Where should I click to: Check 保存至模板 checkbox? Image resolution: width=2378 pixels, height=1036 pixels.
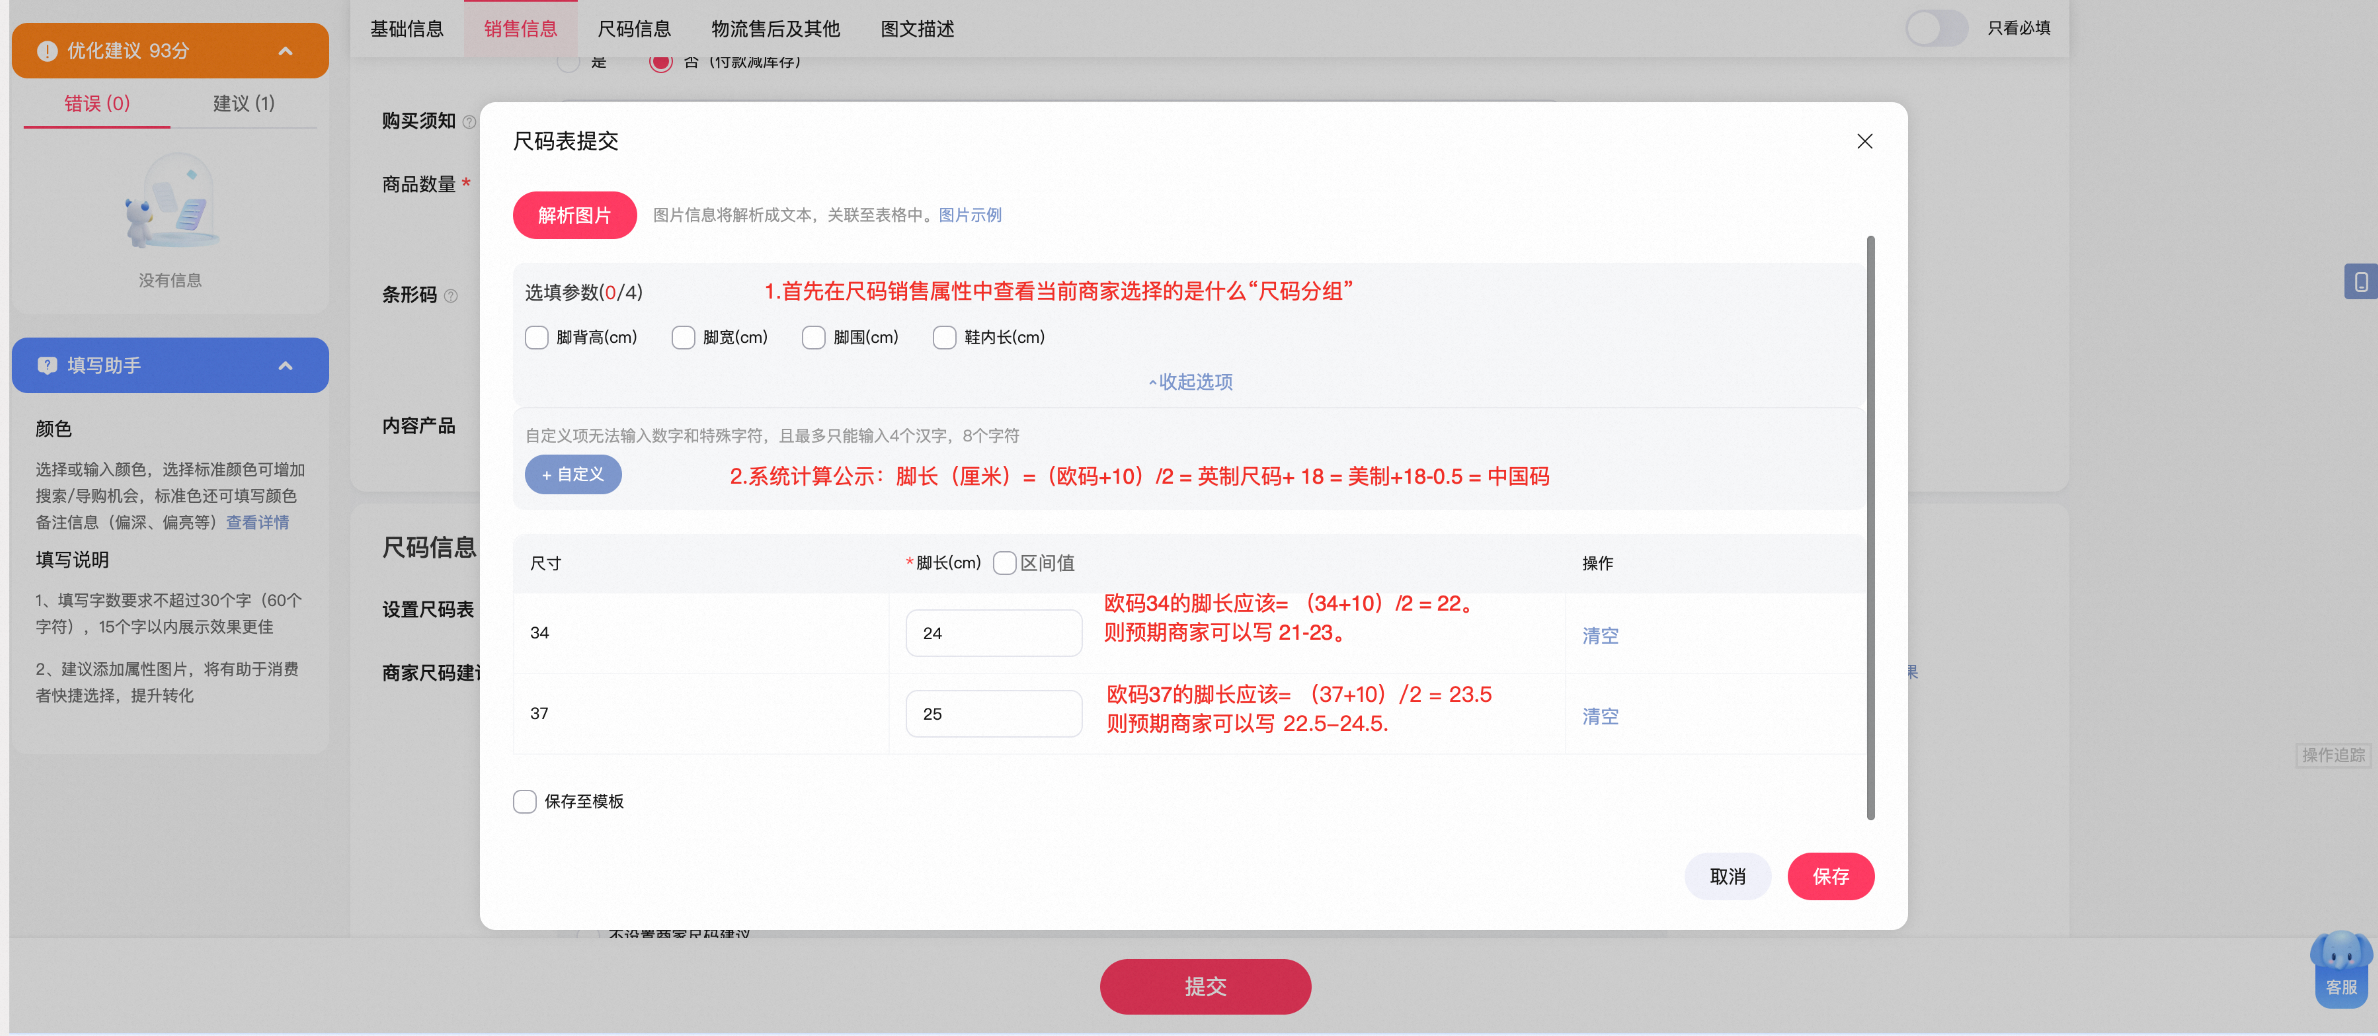(525, 801)
